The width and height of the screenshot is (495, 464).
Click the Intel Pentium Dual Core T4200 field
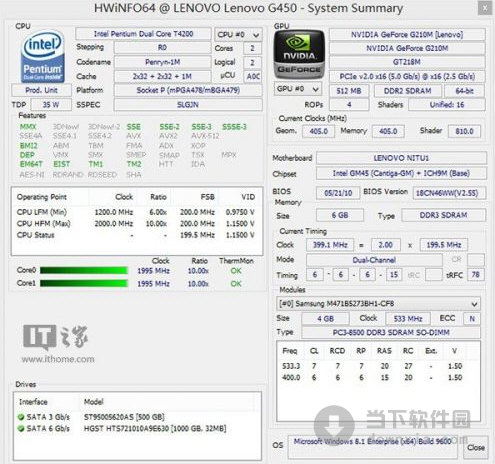[x=143, y=34]
